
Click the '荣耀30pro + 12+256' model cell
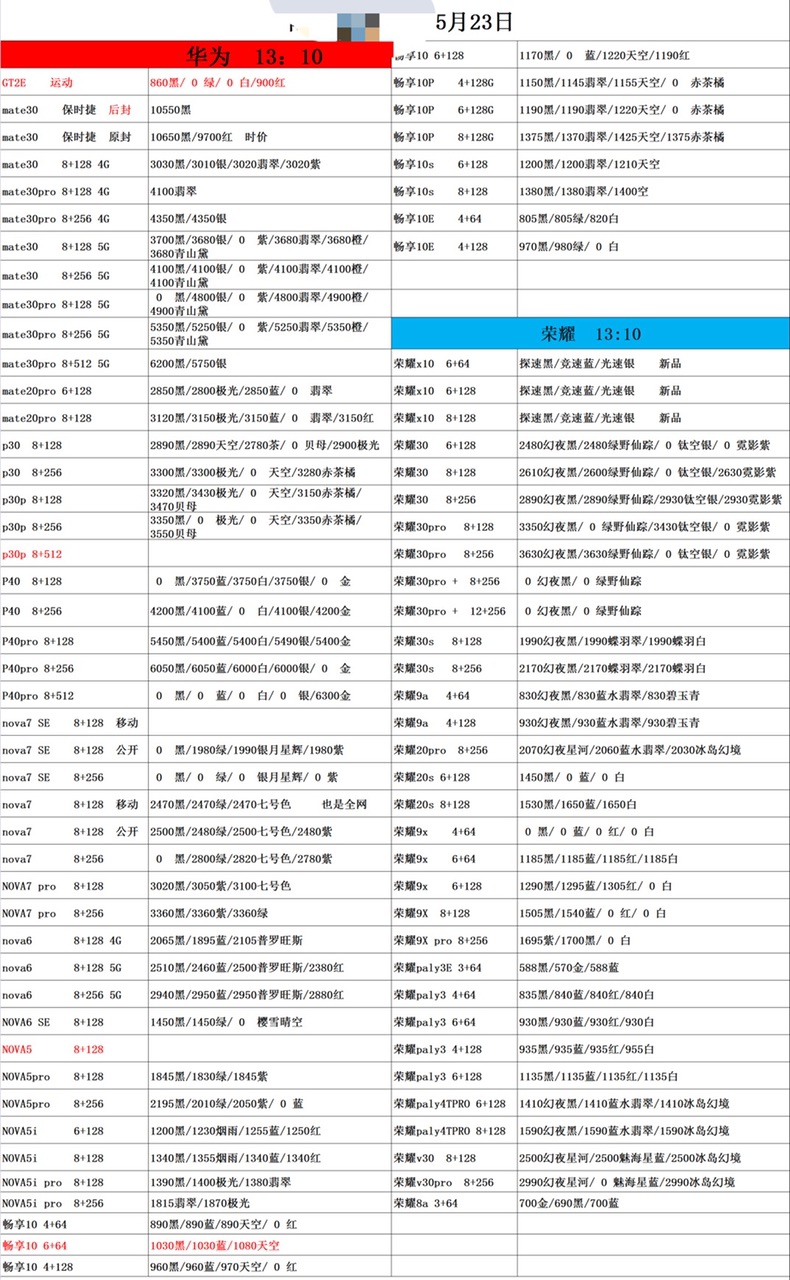pyautogui.click(x=454, y=611)
